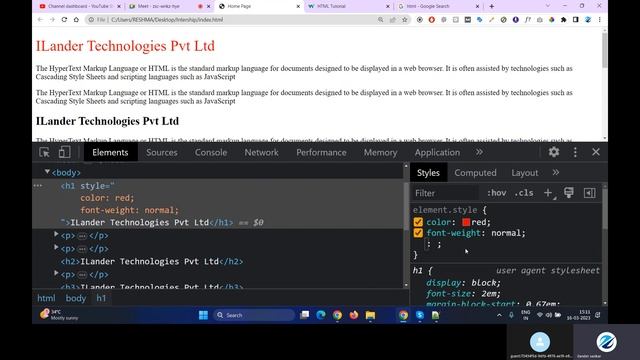Open the Application tab
The height and width of the screenshot is (360, 640).
click(x=437, y=152)
